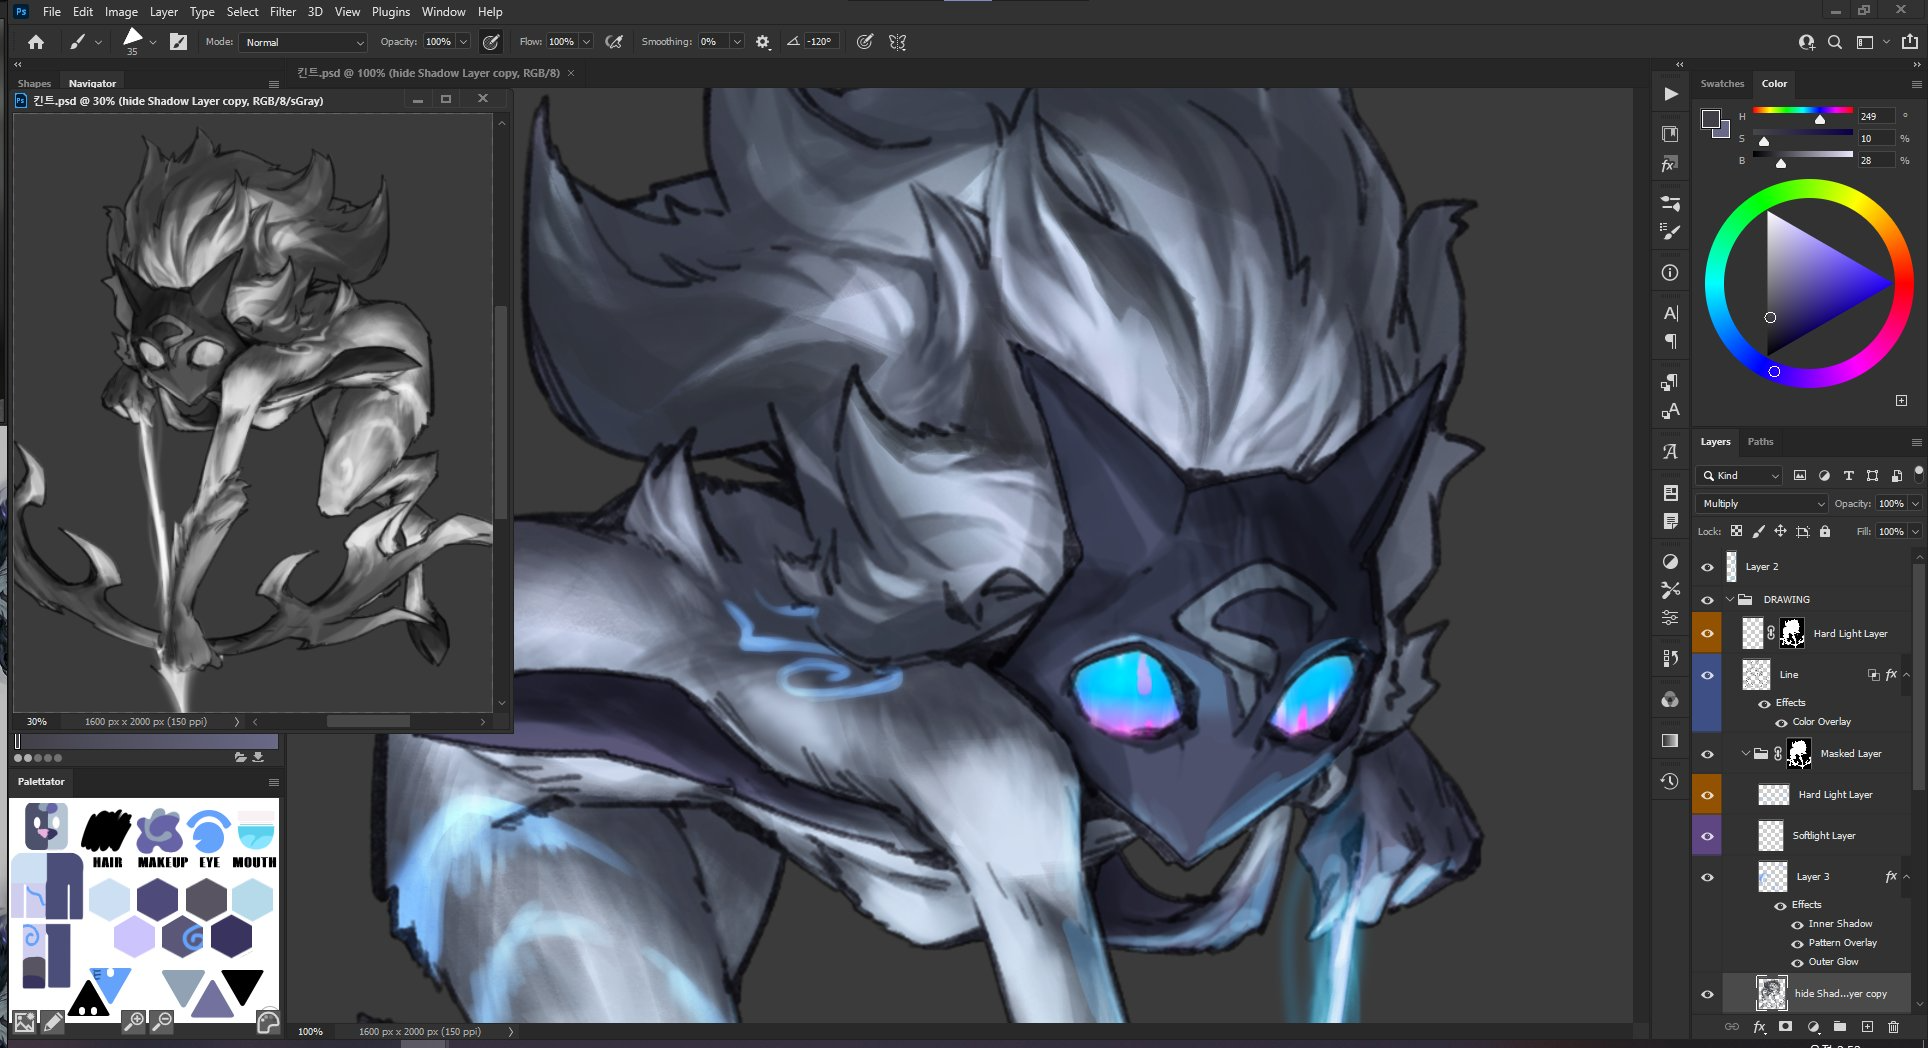Enable airbrush-style build-up icon

pos(615,42)
